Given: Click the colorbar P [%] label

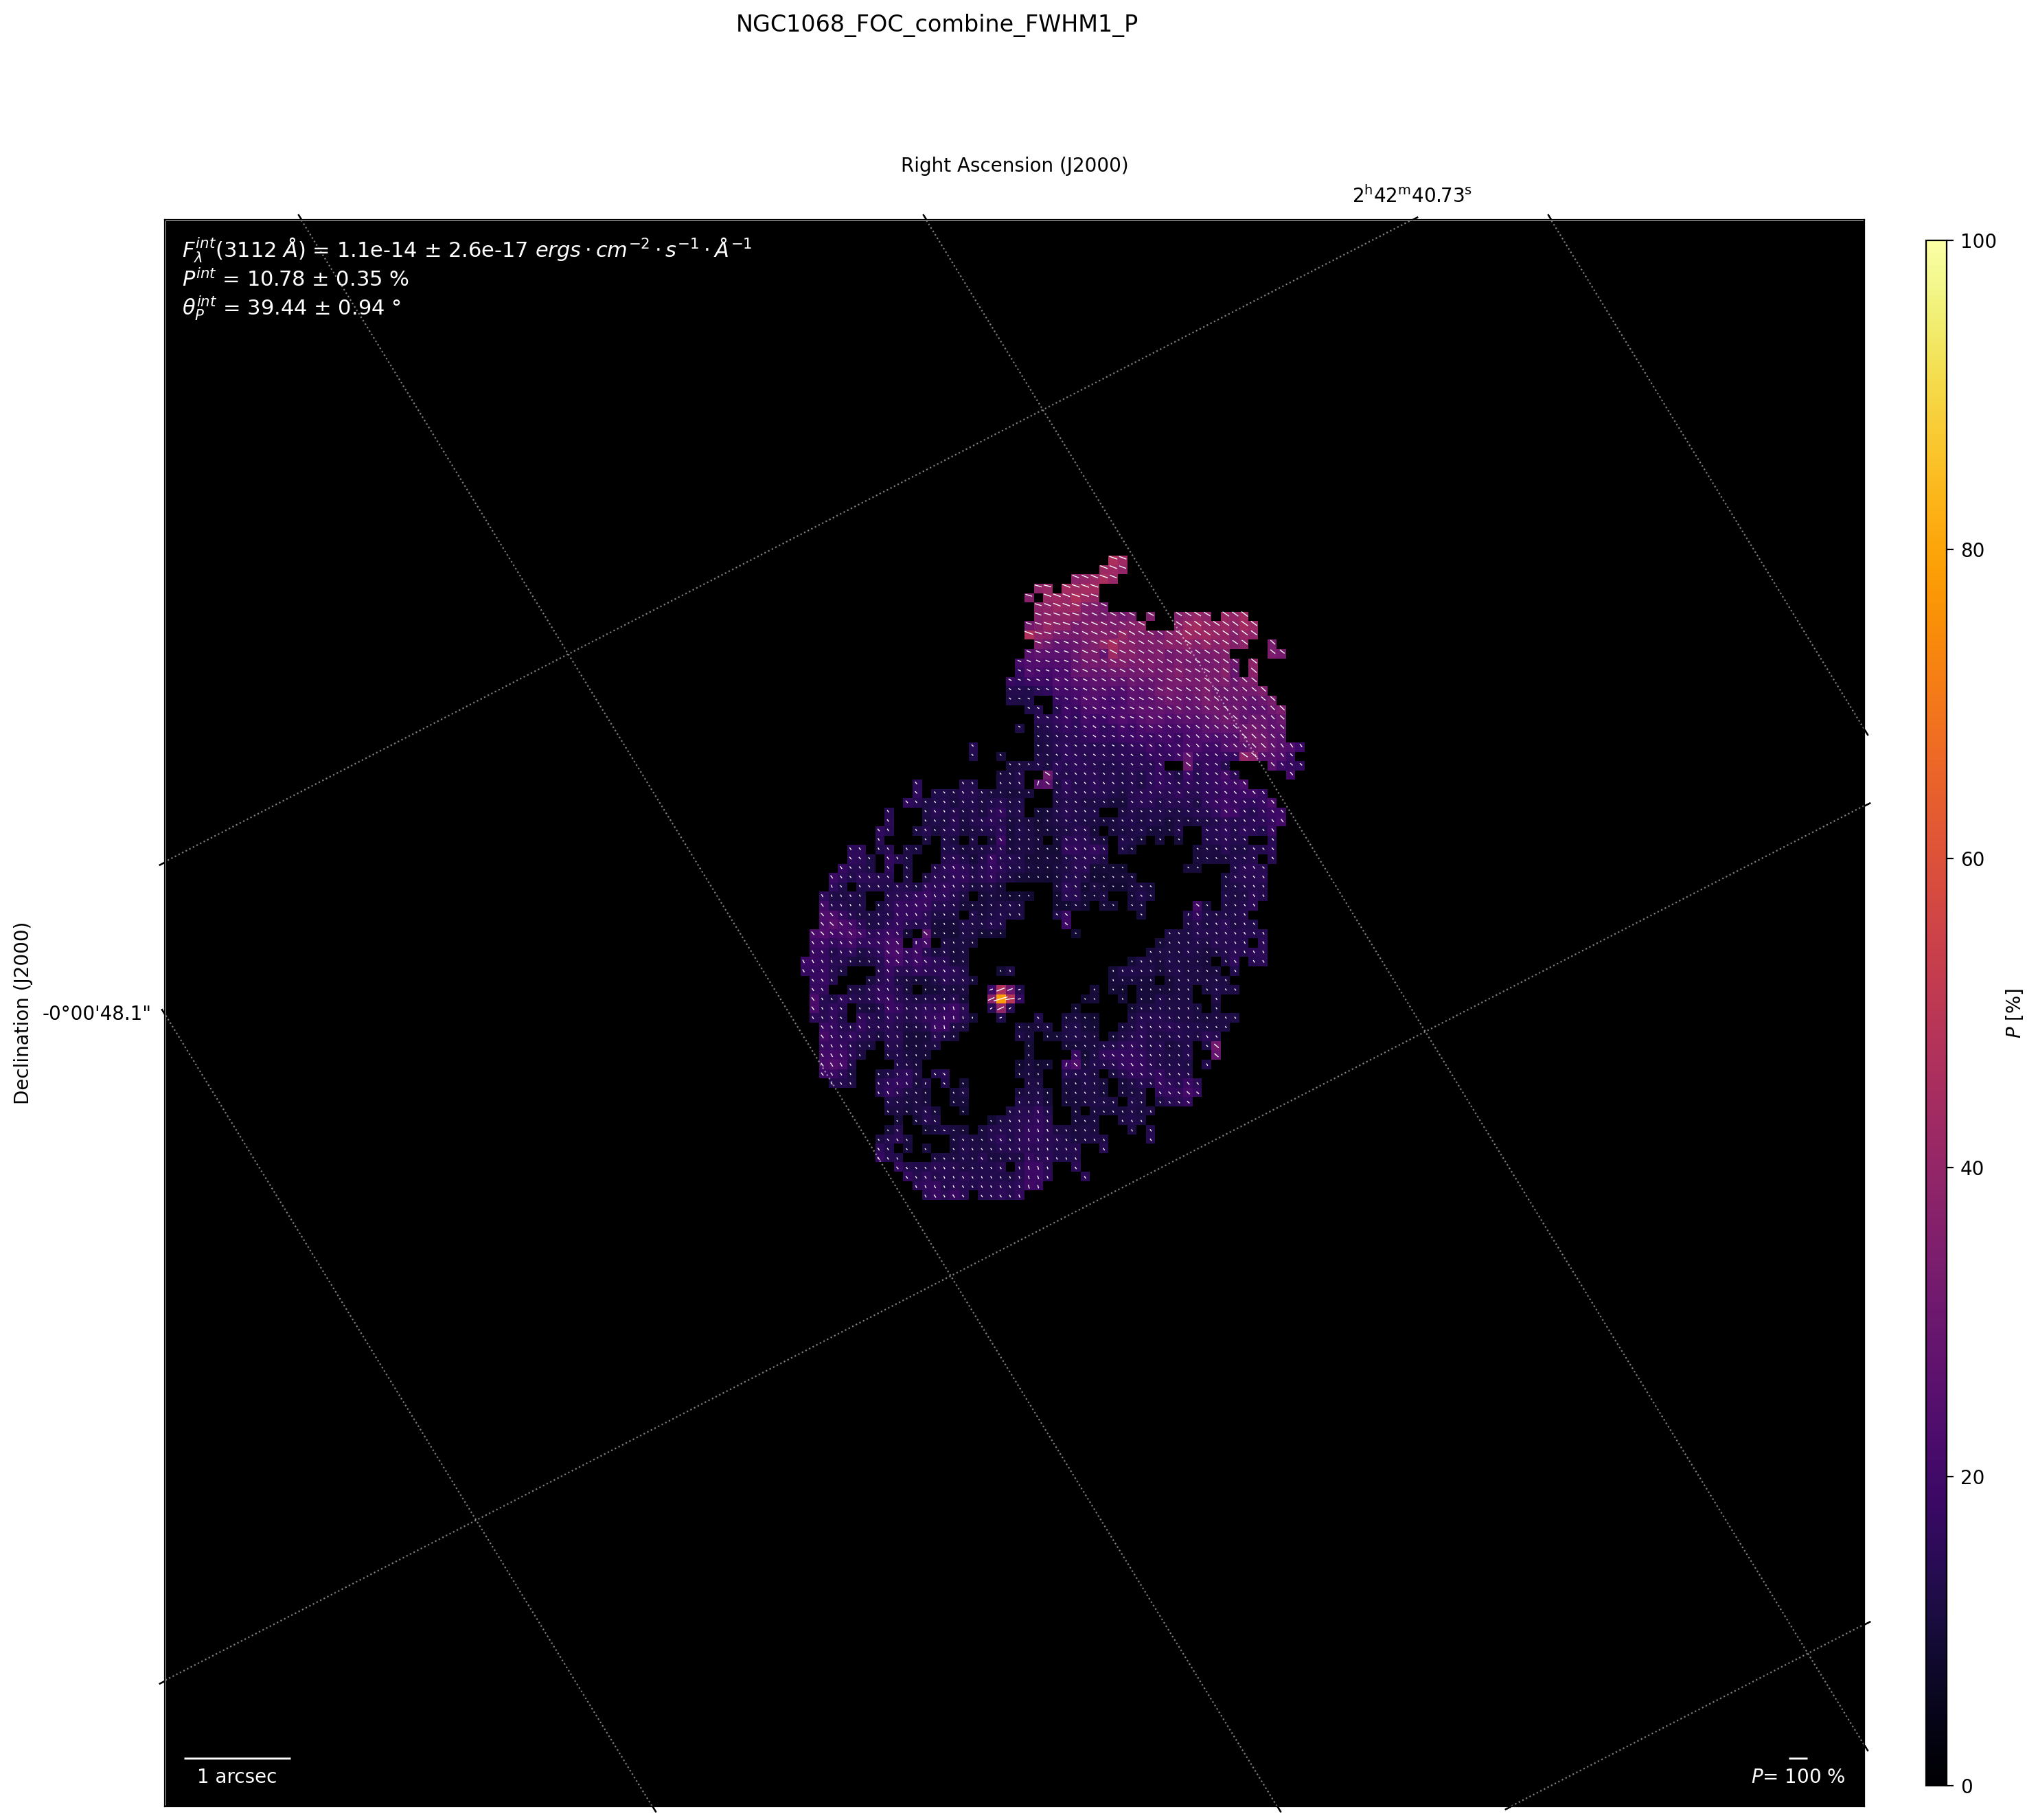Looking at the screenshot, I should pos(2014,1012).
